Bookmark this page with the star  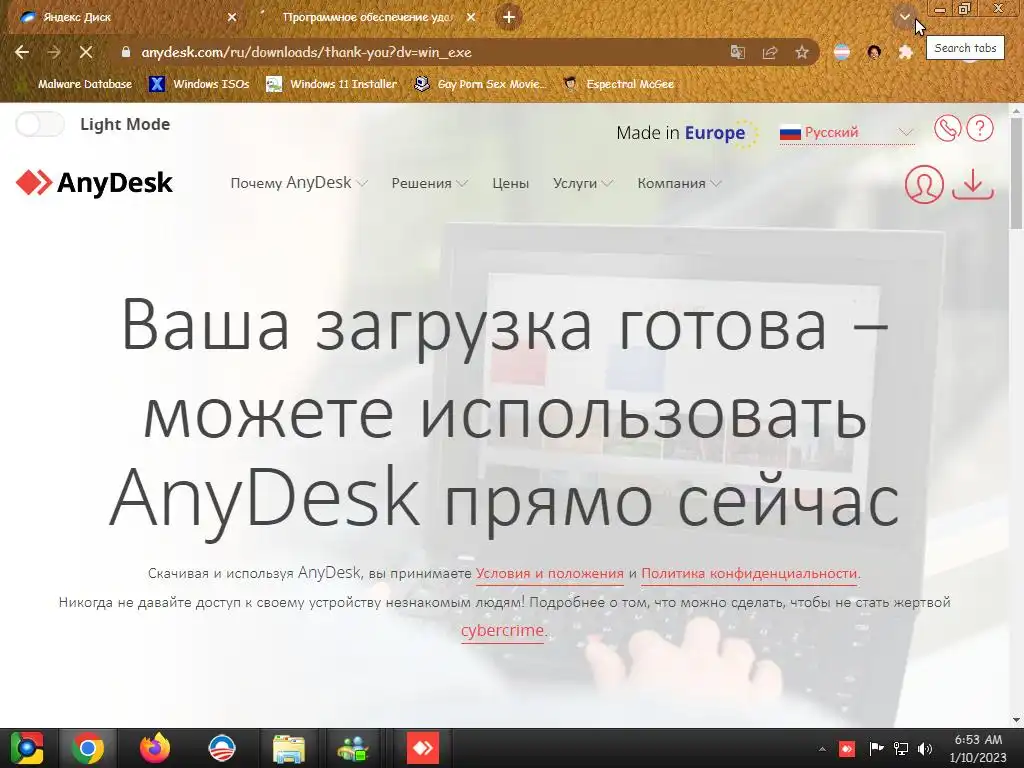pyautogui.click(x=802, y=52)
